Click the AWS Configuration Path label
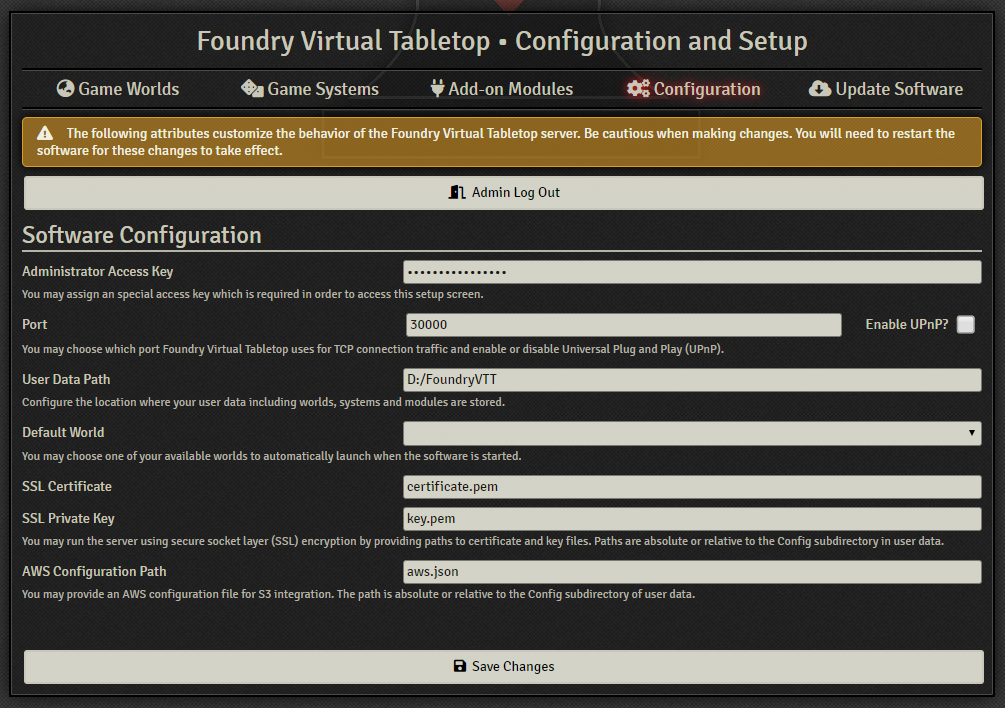Image resolution: width=1005 pixels, height=708 pixels. (94, 572)
